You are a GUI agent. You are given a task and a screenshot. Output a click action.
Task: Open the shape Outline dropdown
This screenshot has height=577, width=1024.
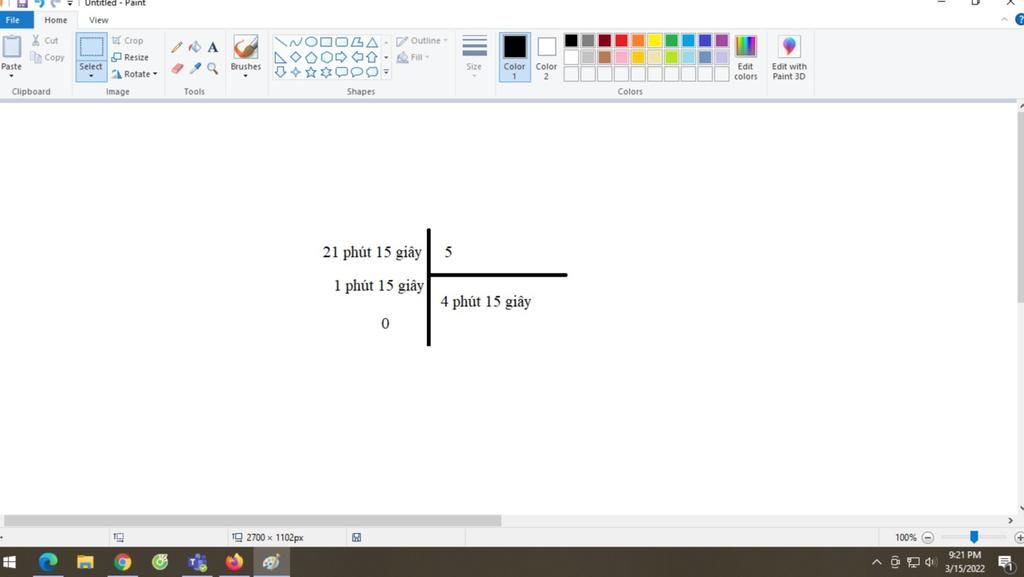click(x=422, y=40)
